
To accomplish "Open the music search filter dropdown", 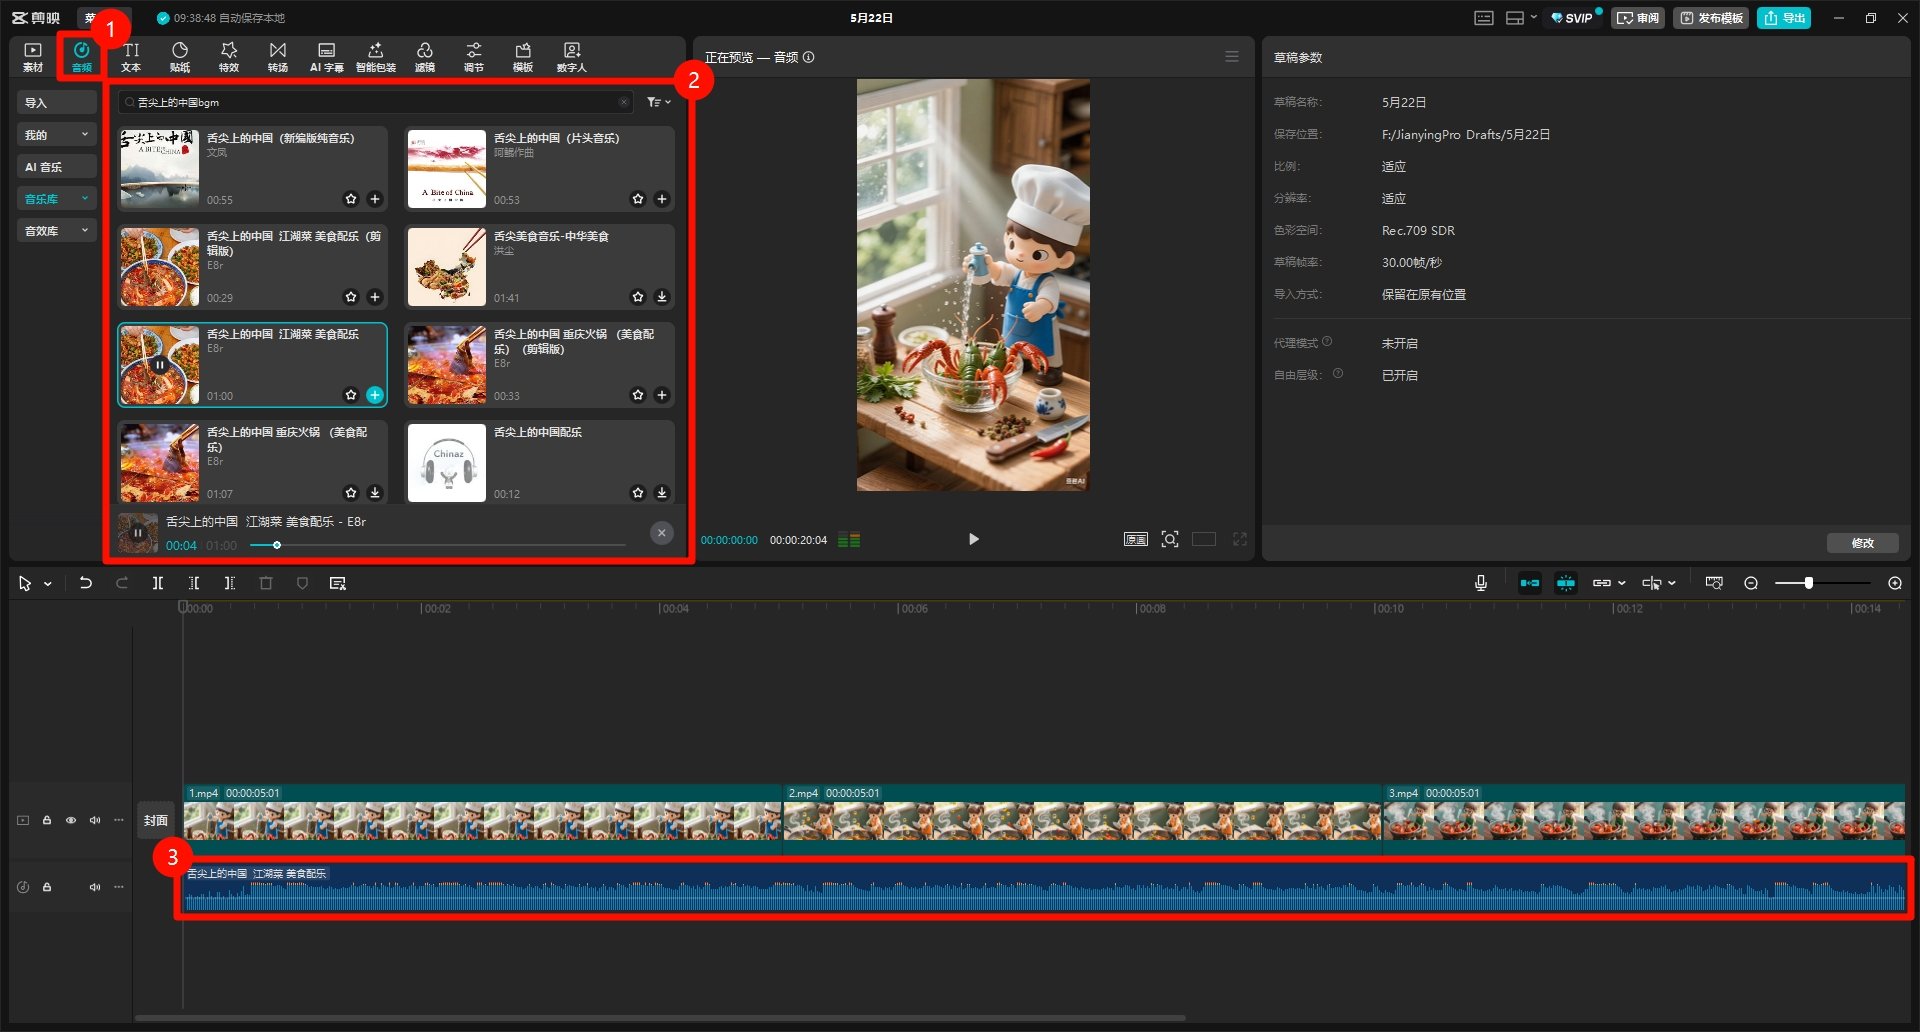I will (x=658, y=102).
